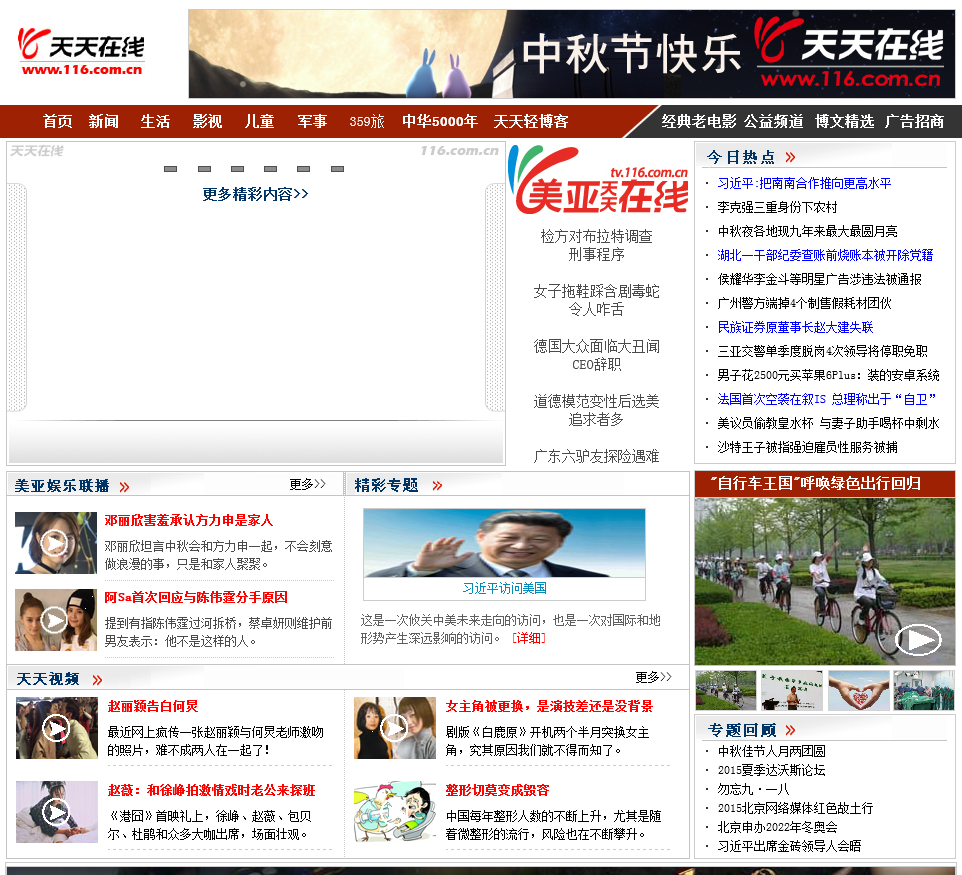The width and height of the screenshot is (962, 875).
Task: Select the surgery room thumbnail
Action: pyautogui.click(x=924, y=691)
